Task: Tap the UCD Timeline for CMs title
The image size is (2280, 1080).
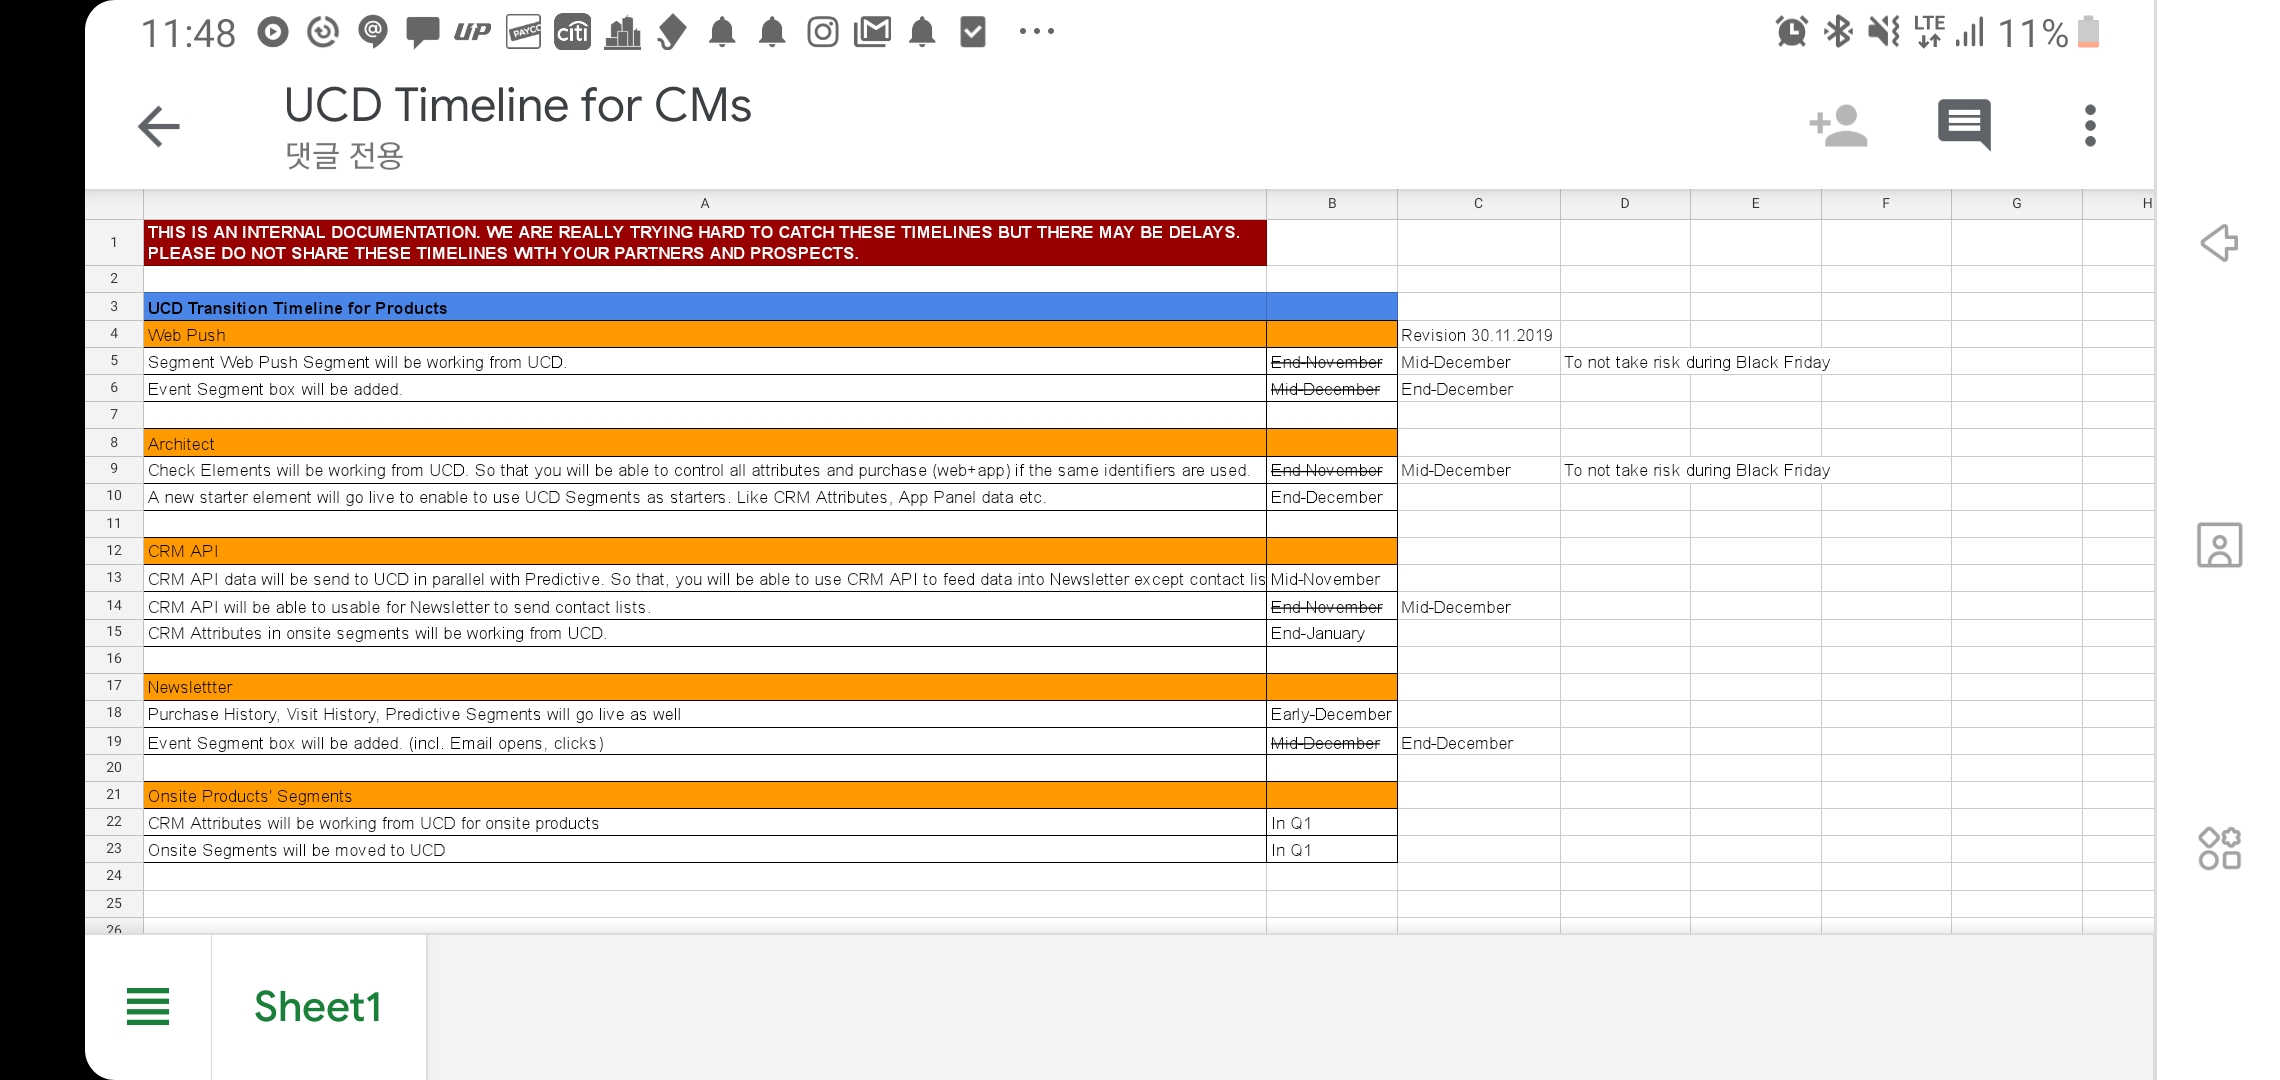Action: [517, 106]
